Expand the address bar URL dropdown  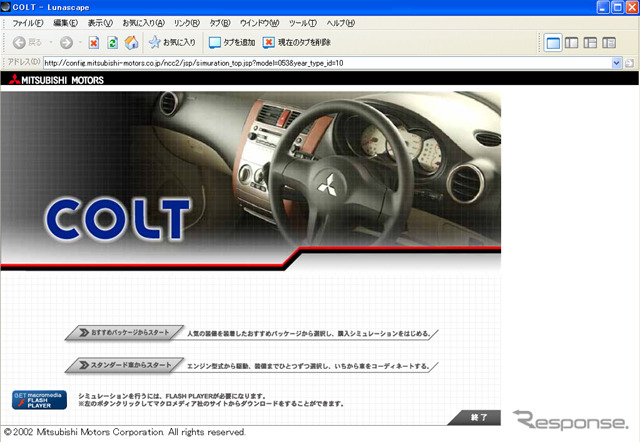pos(617,62)
